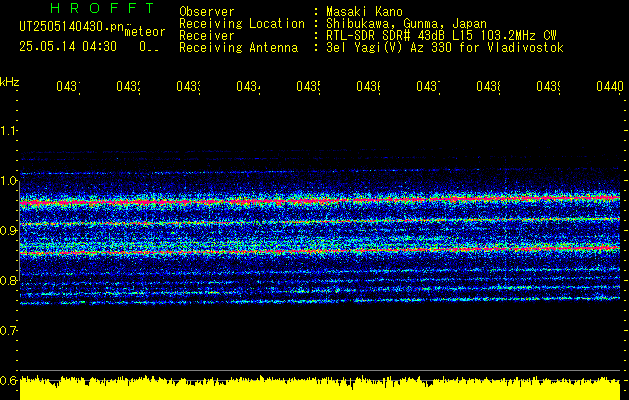Click the 1.0 kHz axis tick label

(8, 181)
